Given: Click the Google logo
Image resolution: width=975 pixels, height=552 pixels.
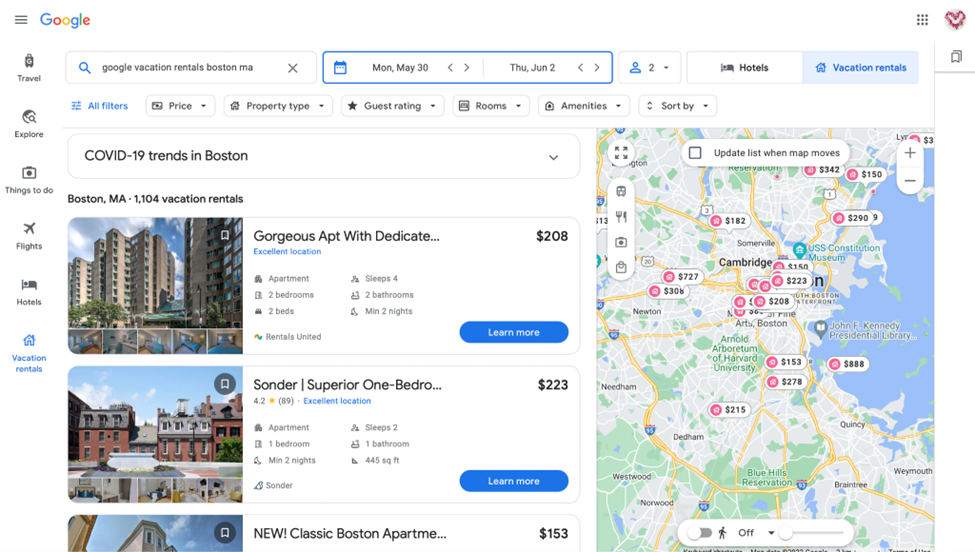Looking at the screenshot, I should pyautogui.click(x=65, y=20).
